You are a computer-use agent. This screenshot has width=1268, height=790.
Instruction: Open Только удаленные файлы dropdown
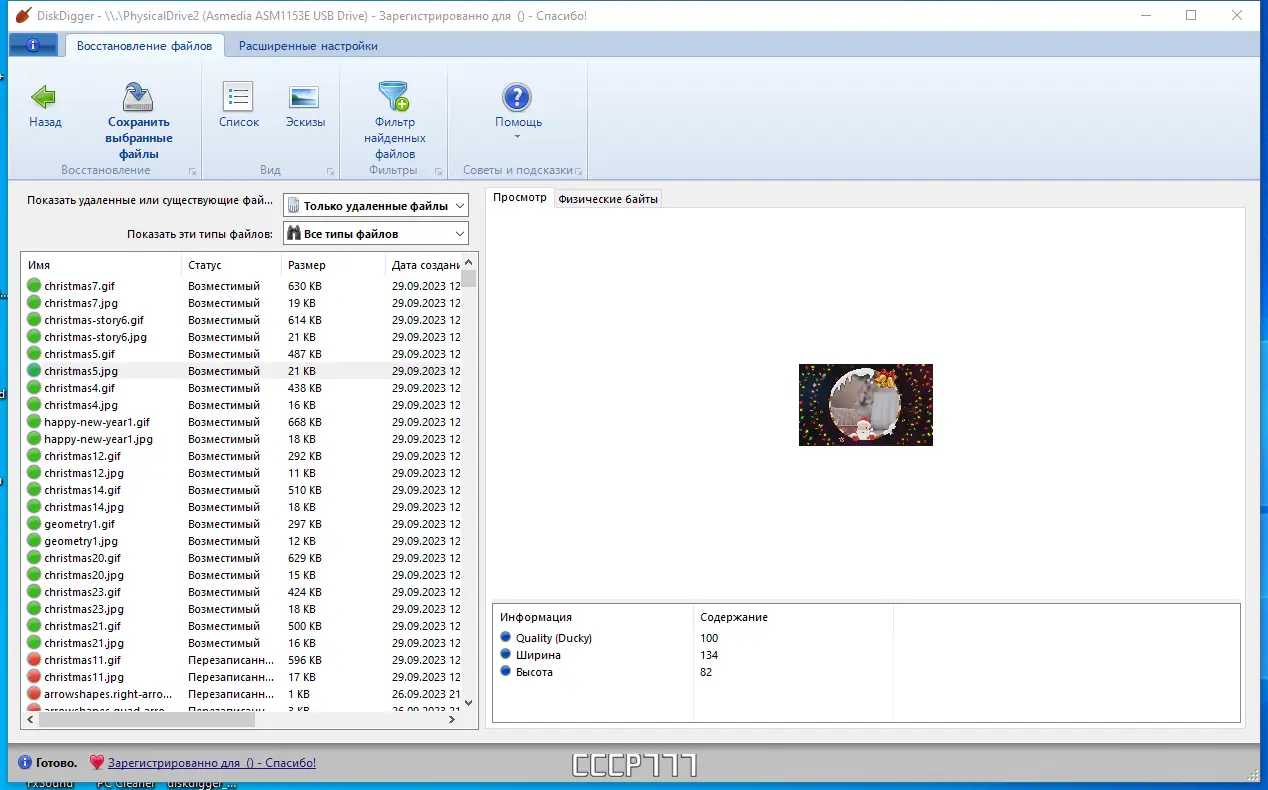click(376, 206)
